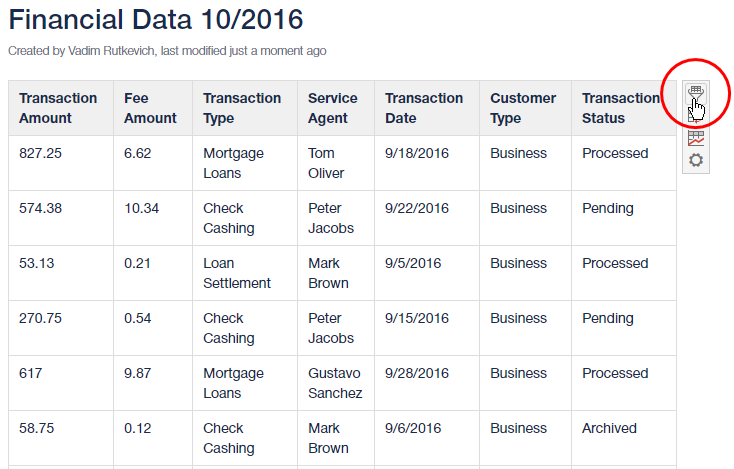Viewport: 734px width, 469px height.
Task: Select the Transaction Type column header
Action: tap(242, 108)
